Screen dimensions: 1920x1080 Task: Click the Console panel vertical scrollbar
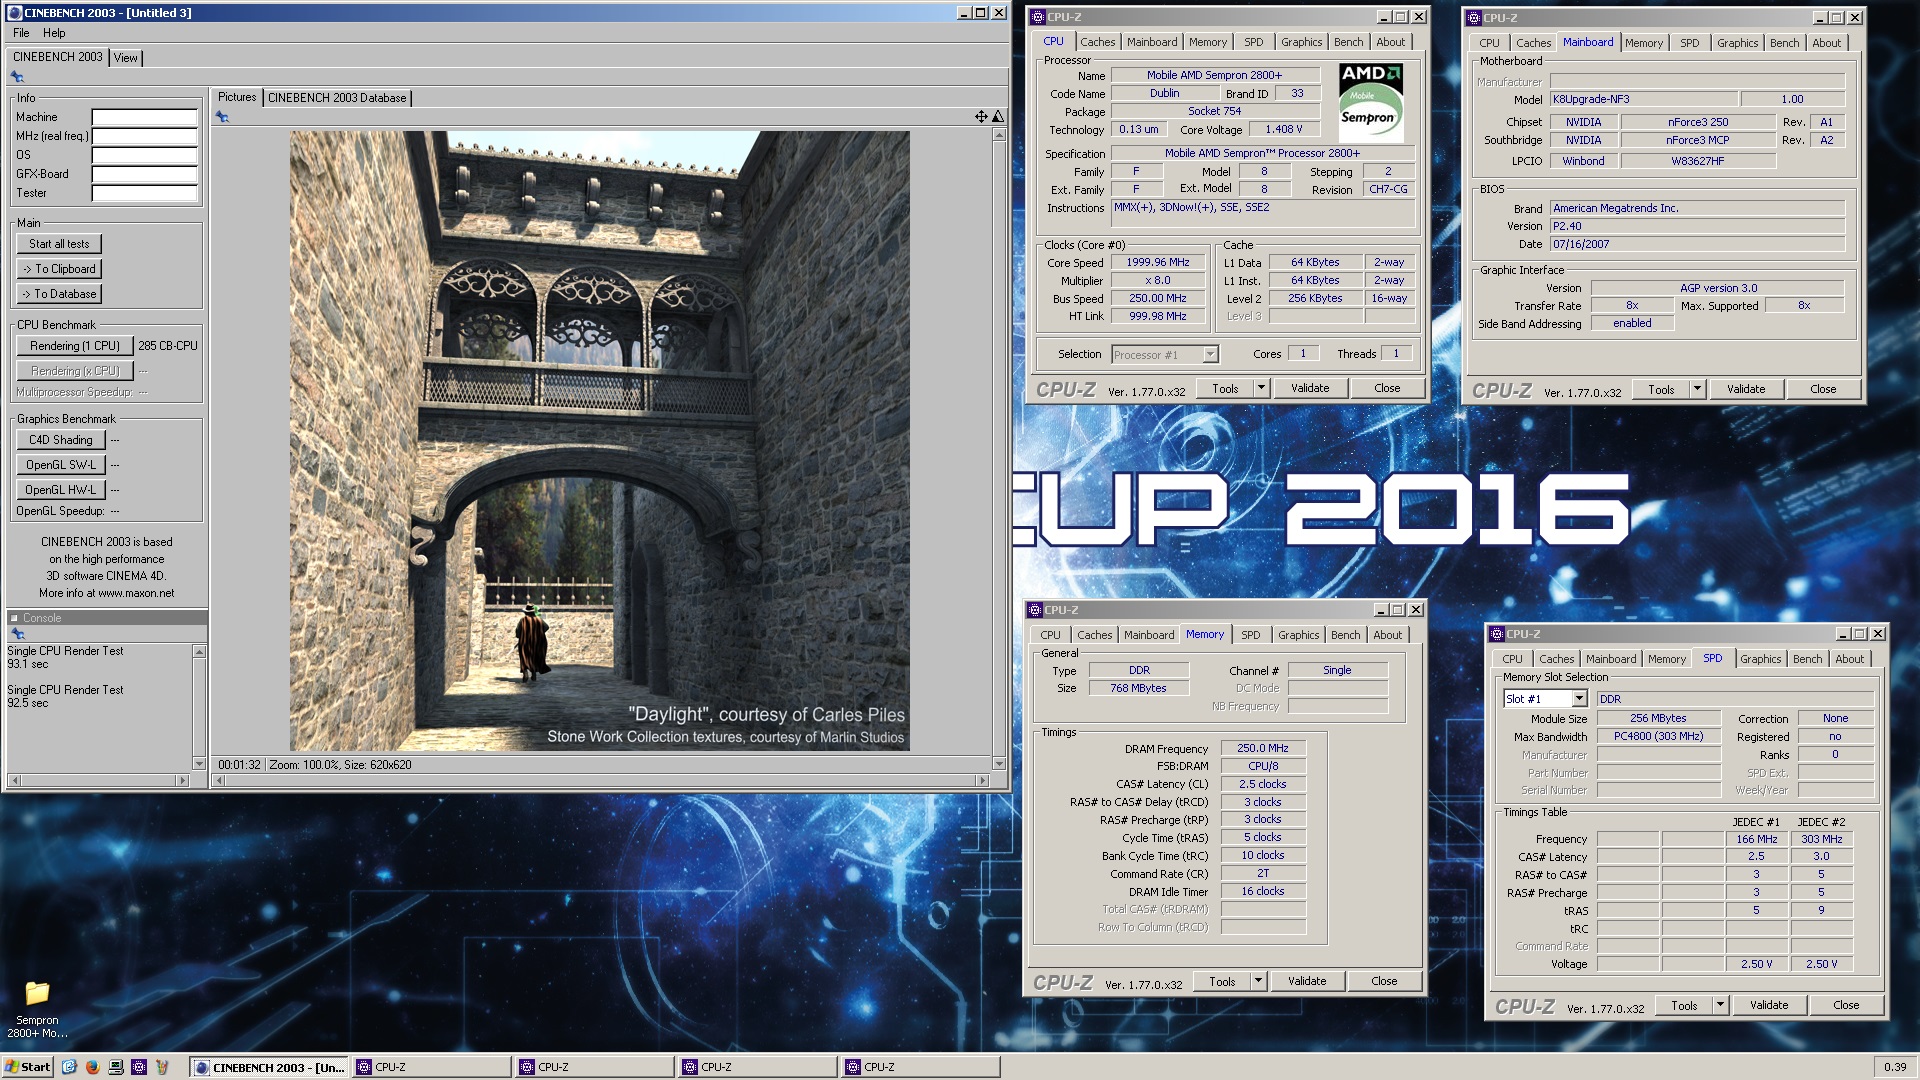[199, 708]
